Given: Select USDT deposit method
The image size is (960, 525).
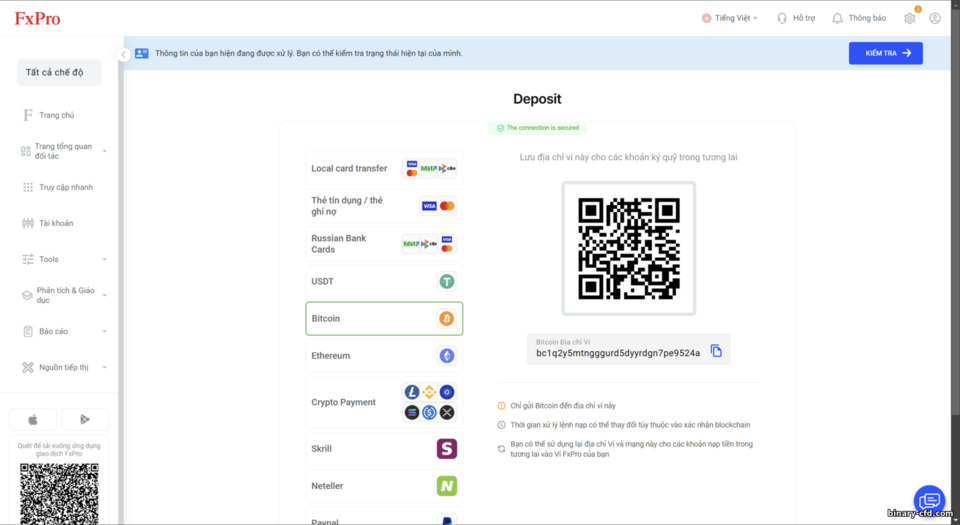Looking at the screenshot, I should point(384,281).
